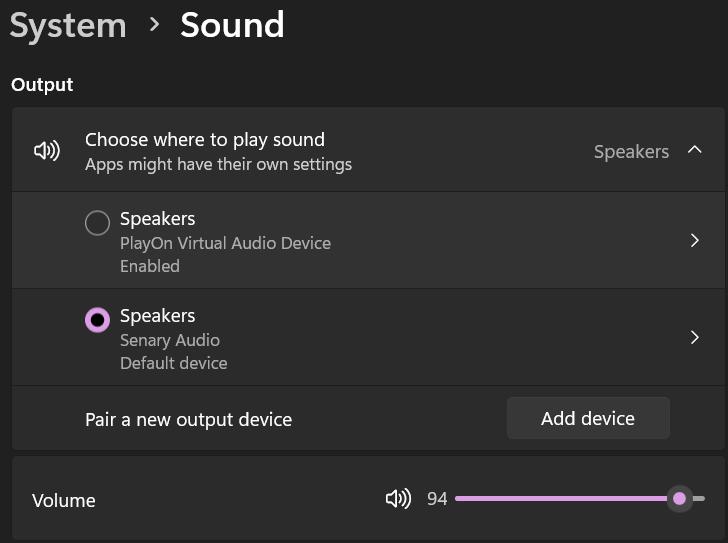Click the volume slider thumb
Screen dimensions: 728x543
(680, 498)
